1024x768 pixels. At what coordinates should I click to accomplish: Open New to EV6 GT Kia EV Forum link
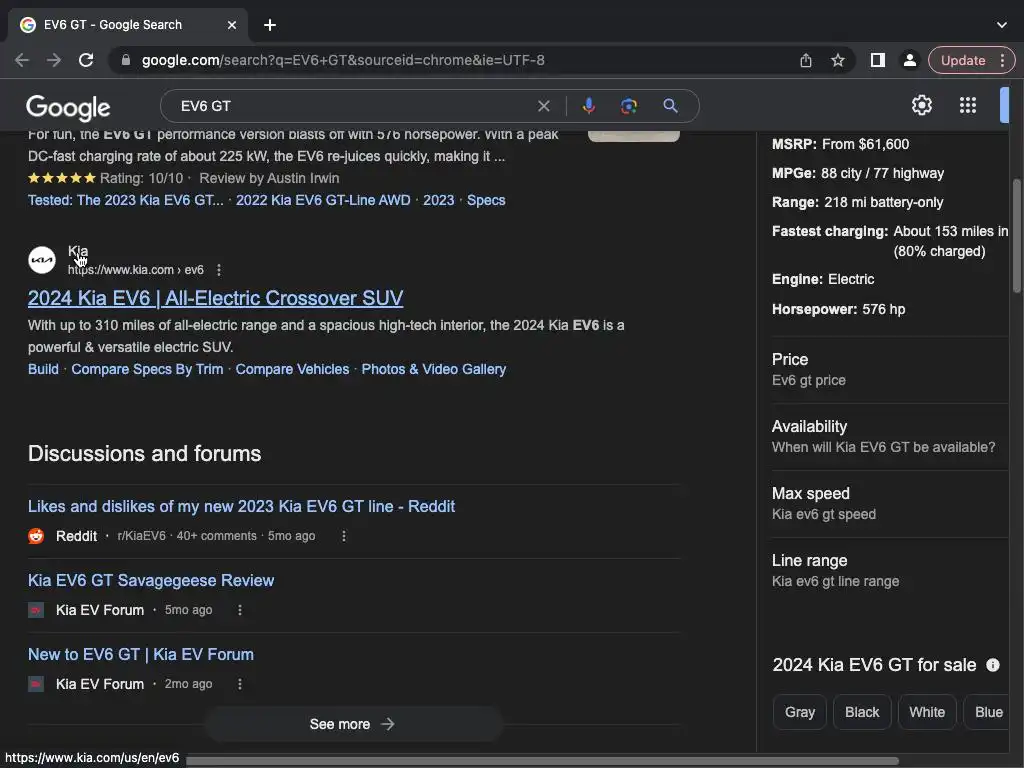click(140, 654)
